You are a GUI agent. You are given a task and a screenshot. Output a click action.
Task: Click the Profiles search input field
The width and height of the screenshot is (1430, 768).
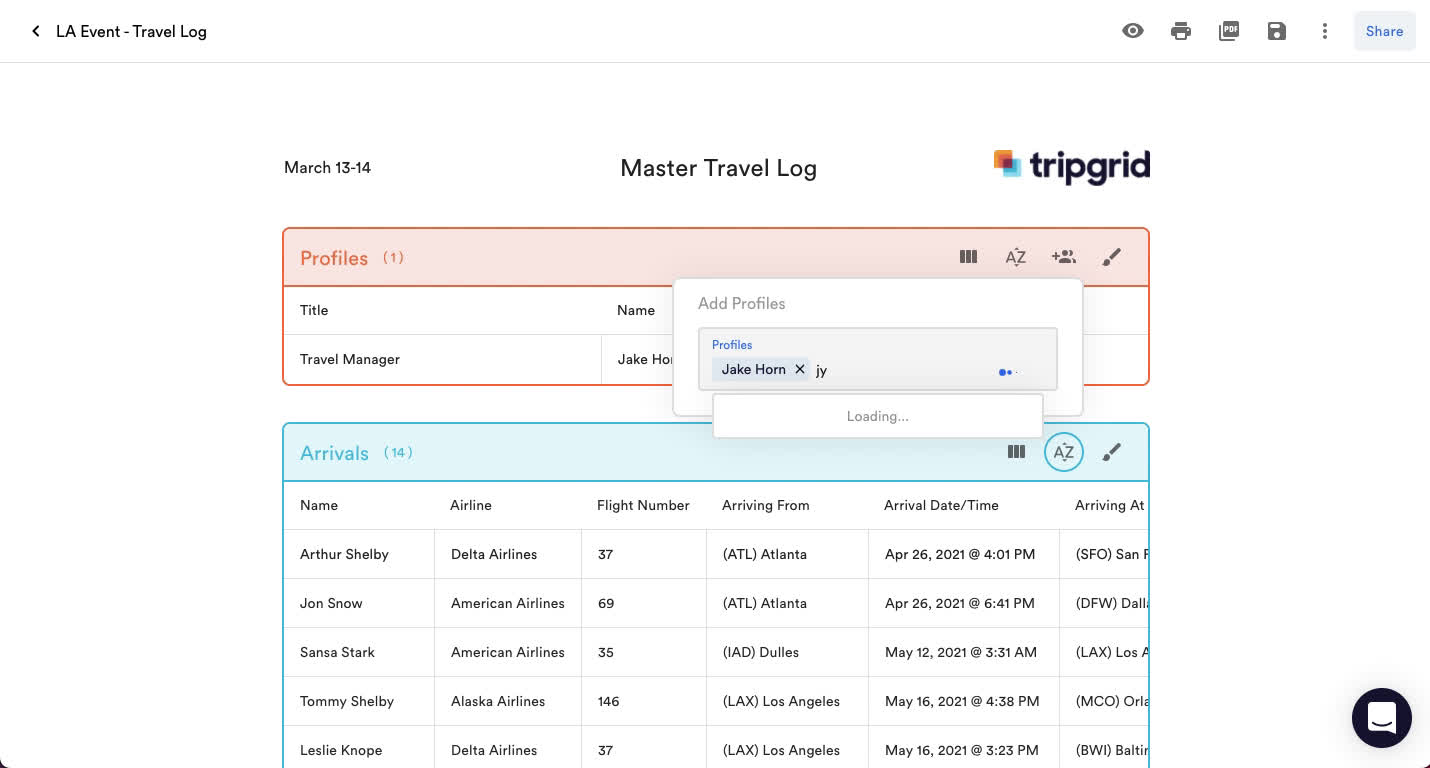tap(900, 370)
